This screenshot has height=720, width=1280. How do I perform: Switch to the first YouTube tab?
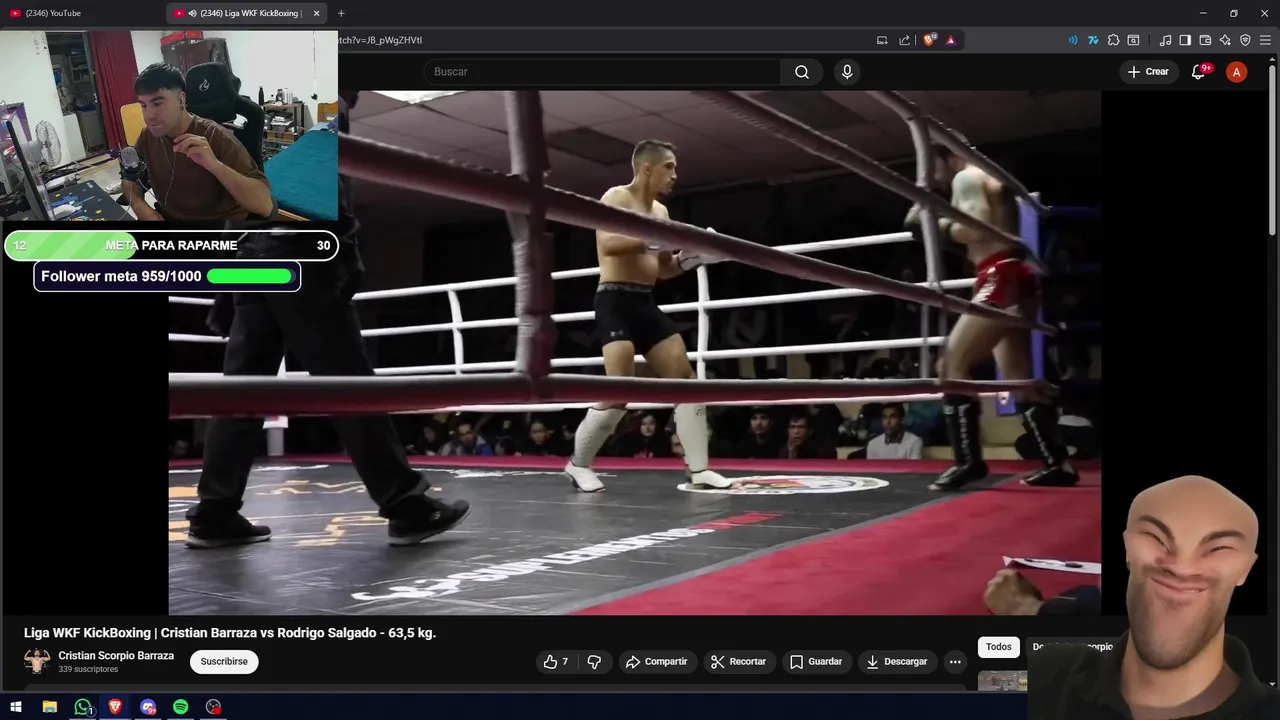tap(80, 13)
